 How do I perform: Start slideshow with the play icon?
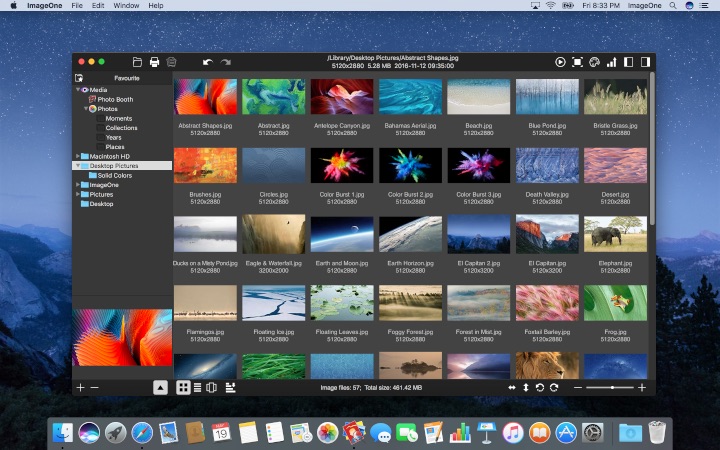tap(560, 62)
